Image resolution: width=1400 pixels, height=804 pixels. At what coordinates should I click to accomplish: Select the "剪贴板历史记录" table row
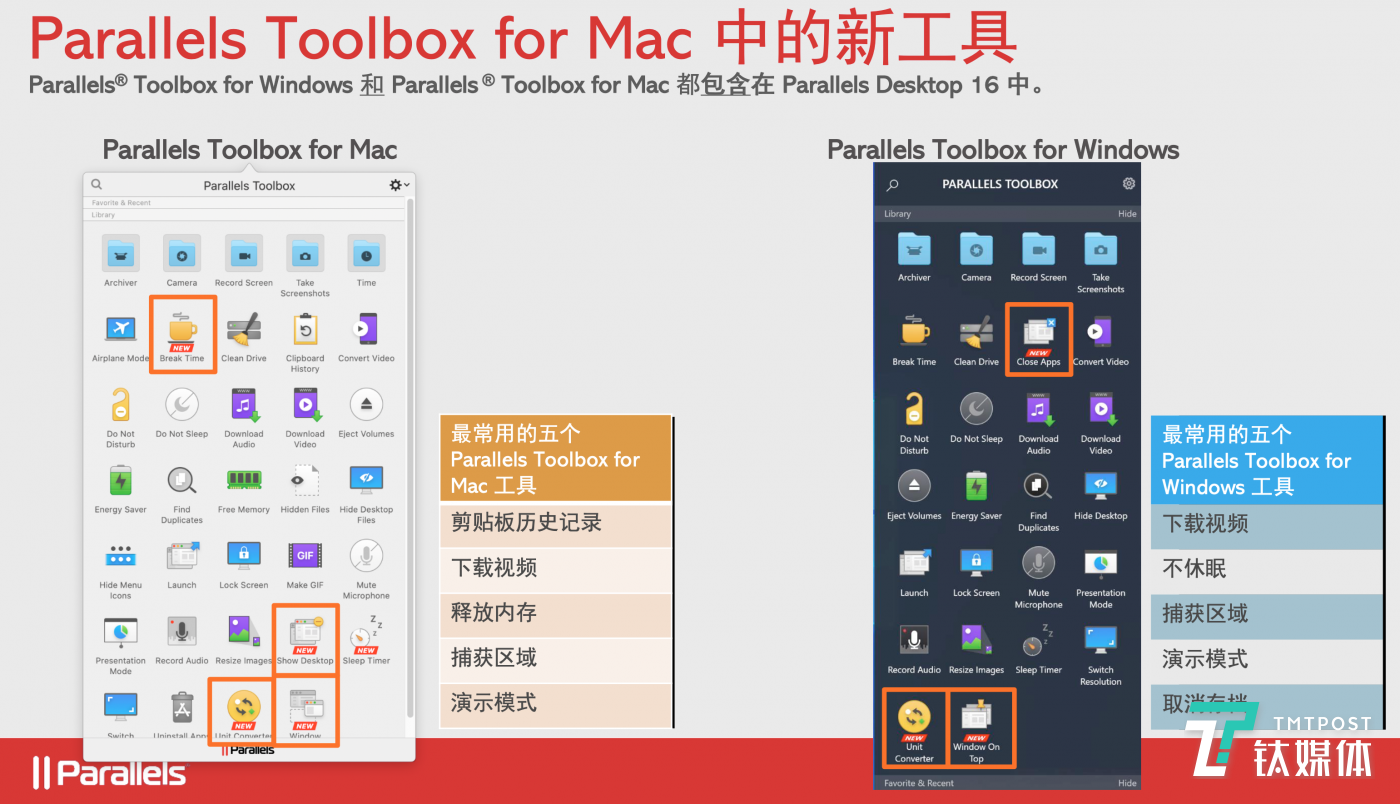tap(555, 524)
